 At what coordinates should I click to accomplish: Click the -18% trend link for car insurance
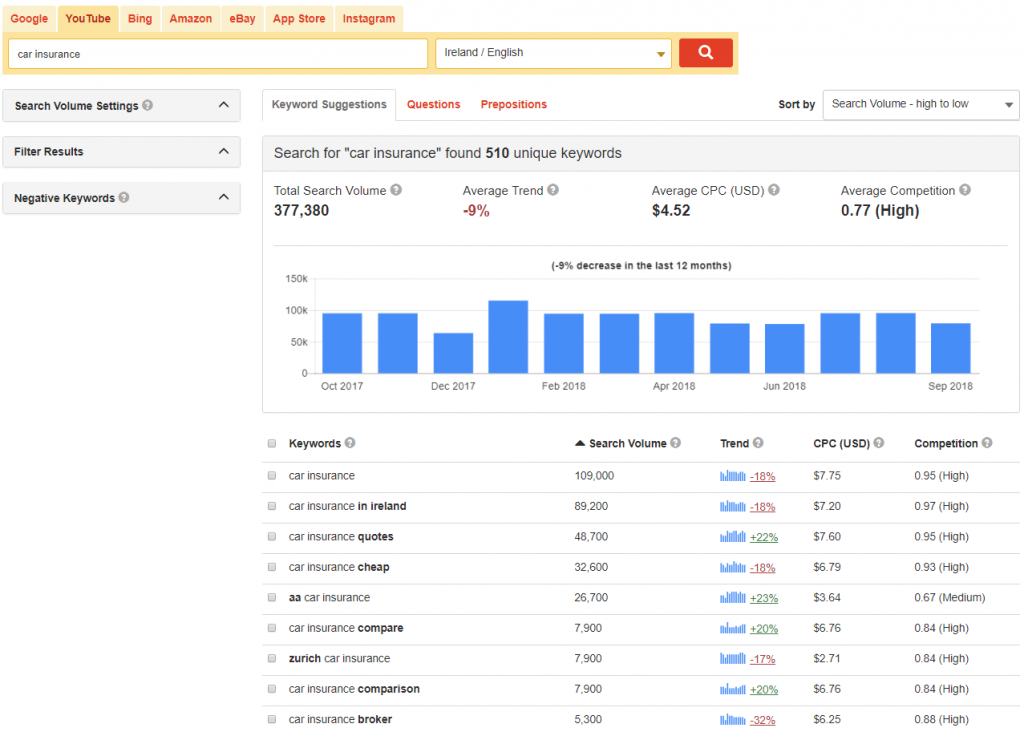tap(762, 477)
